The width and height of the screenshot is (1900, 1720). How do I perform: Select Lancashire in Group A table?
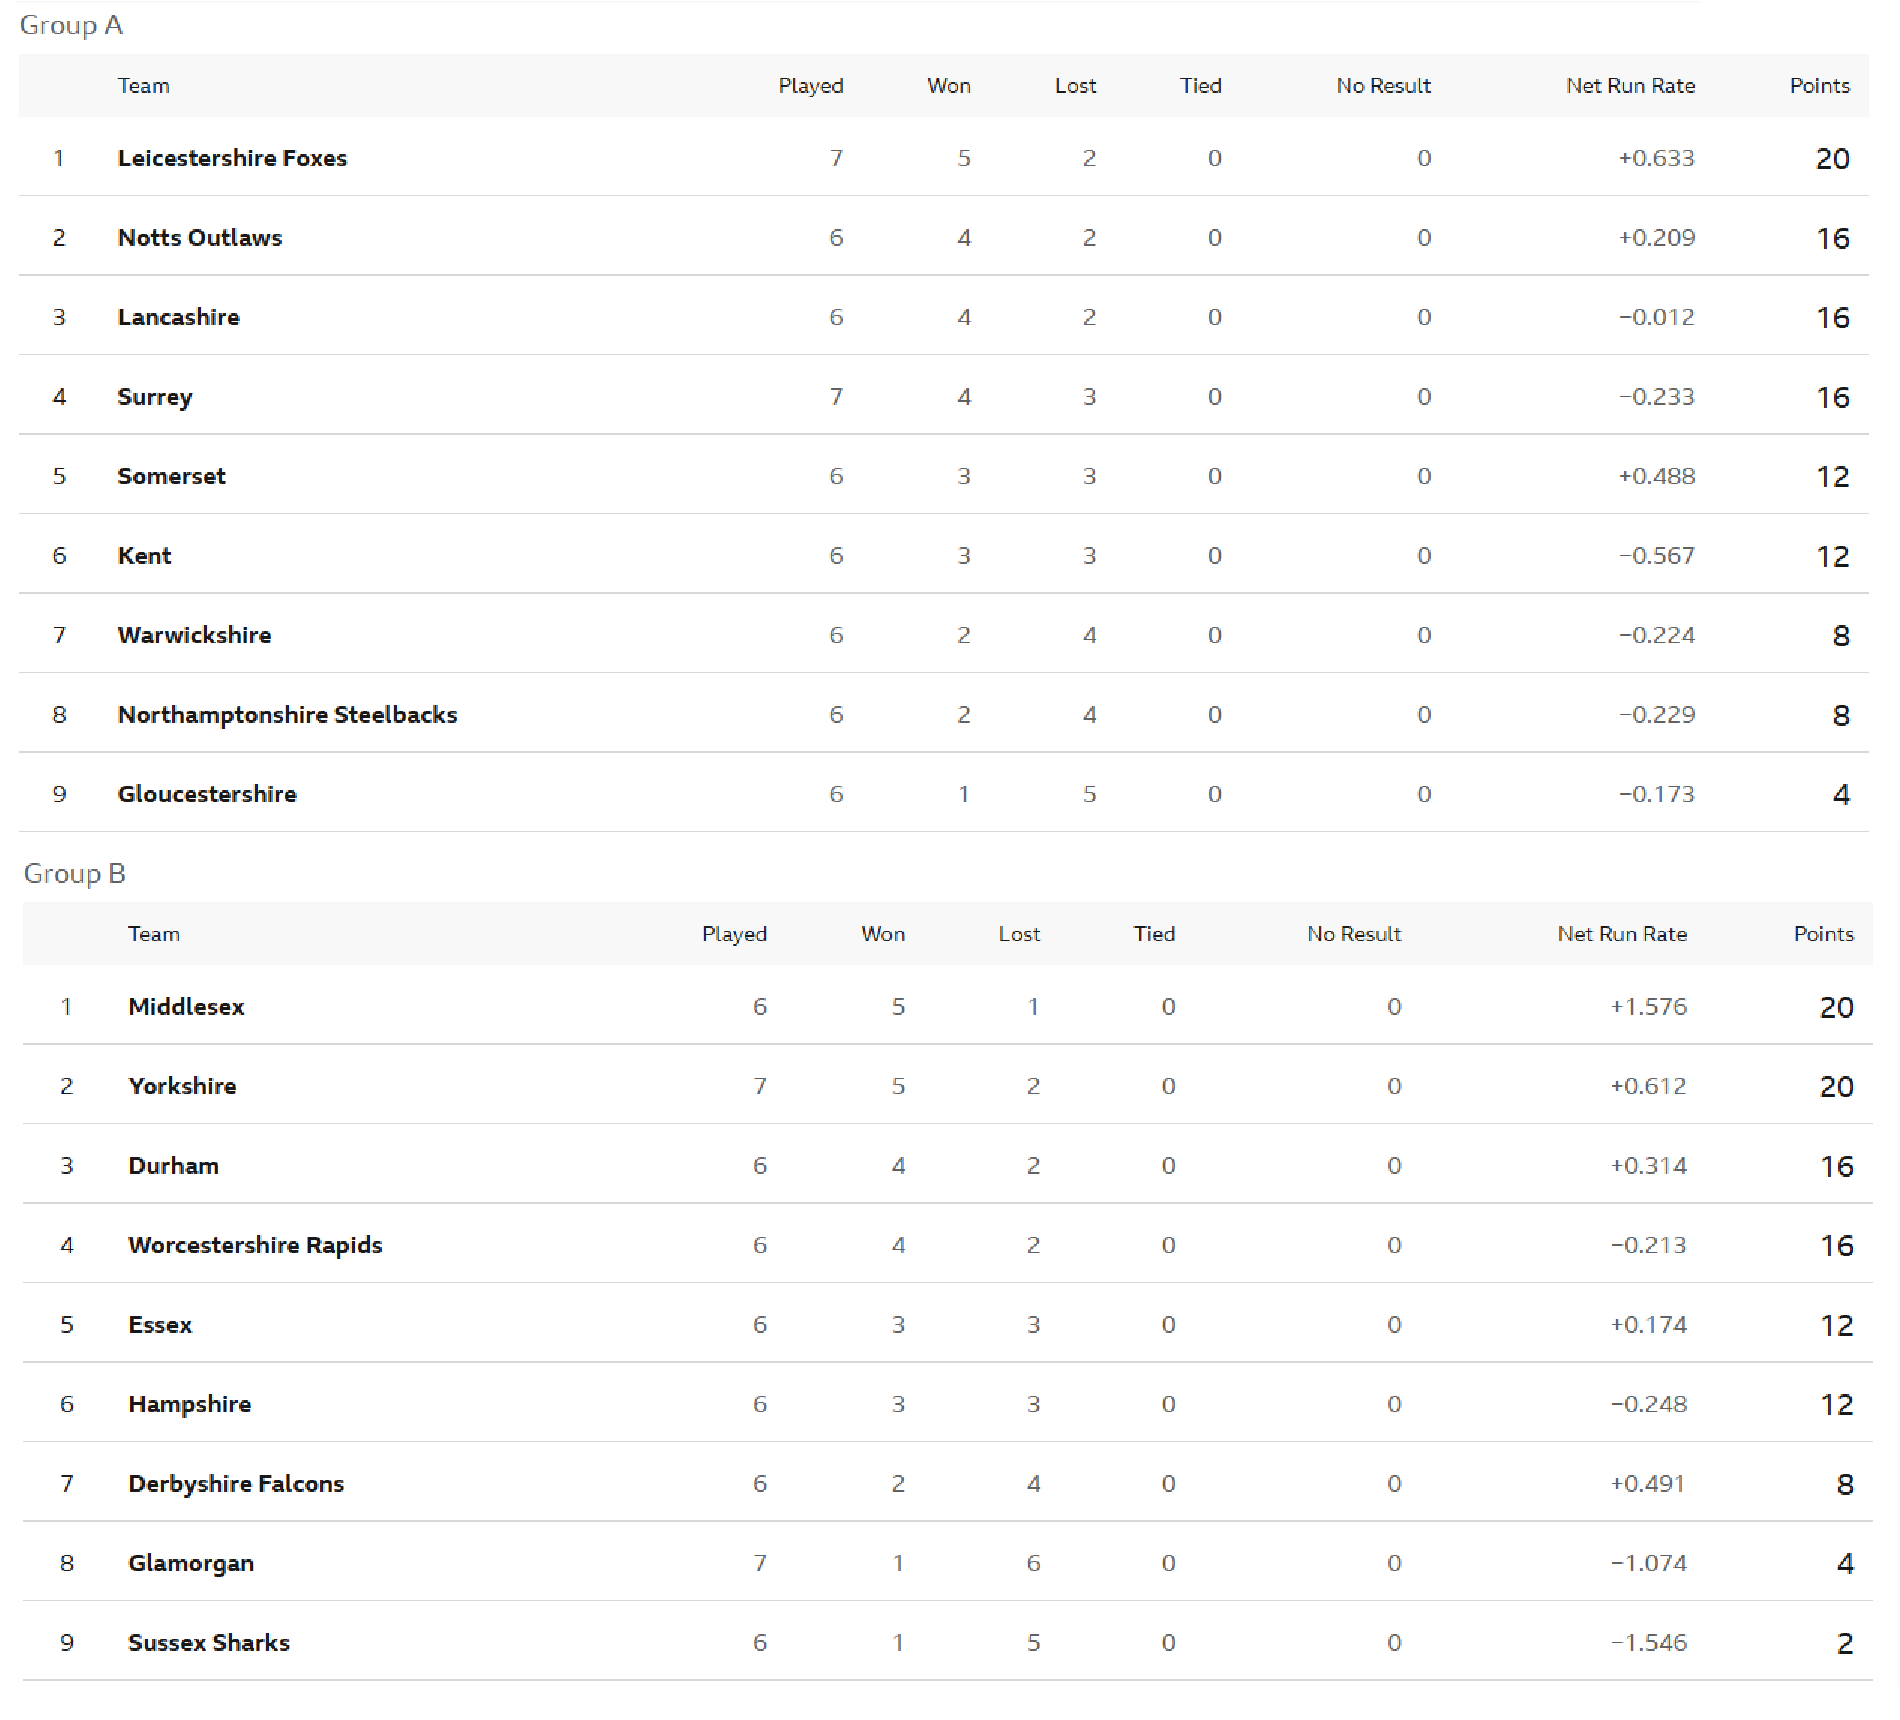click(178, 317)
